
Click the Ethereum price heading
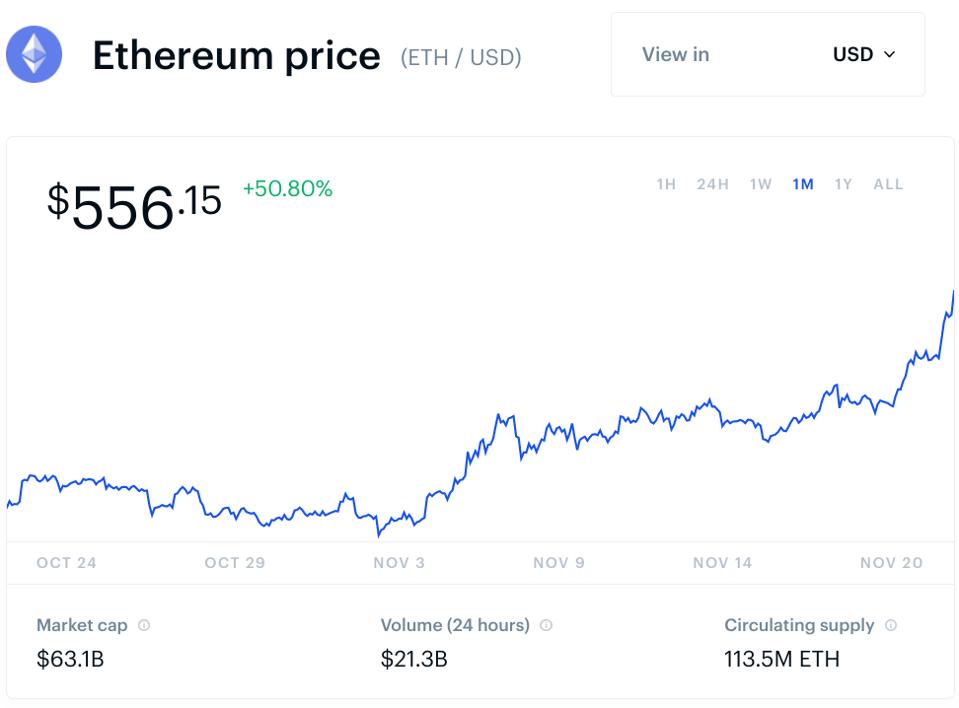237,55
